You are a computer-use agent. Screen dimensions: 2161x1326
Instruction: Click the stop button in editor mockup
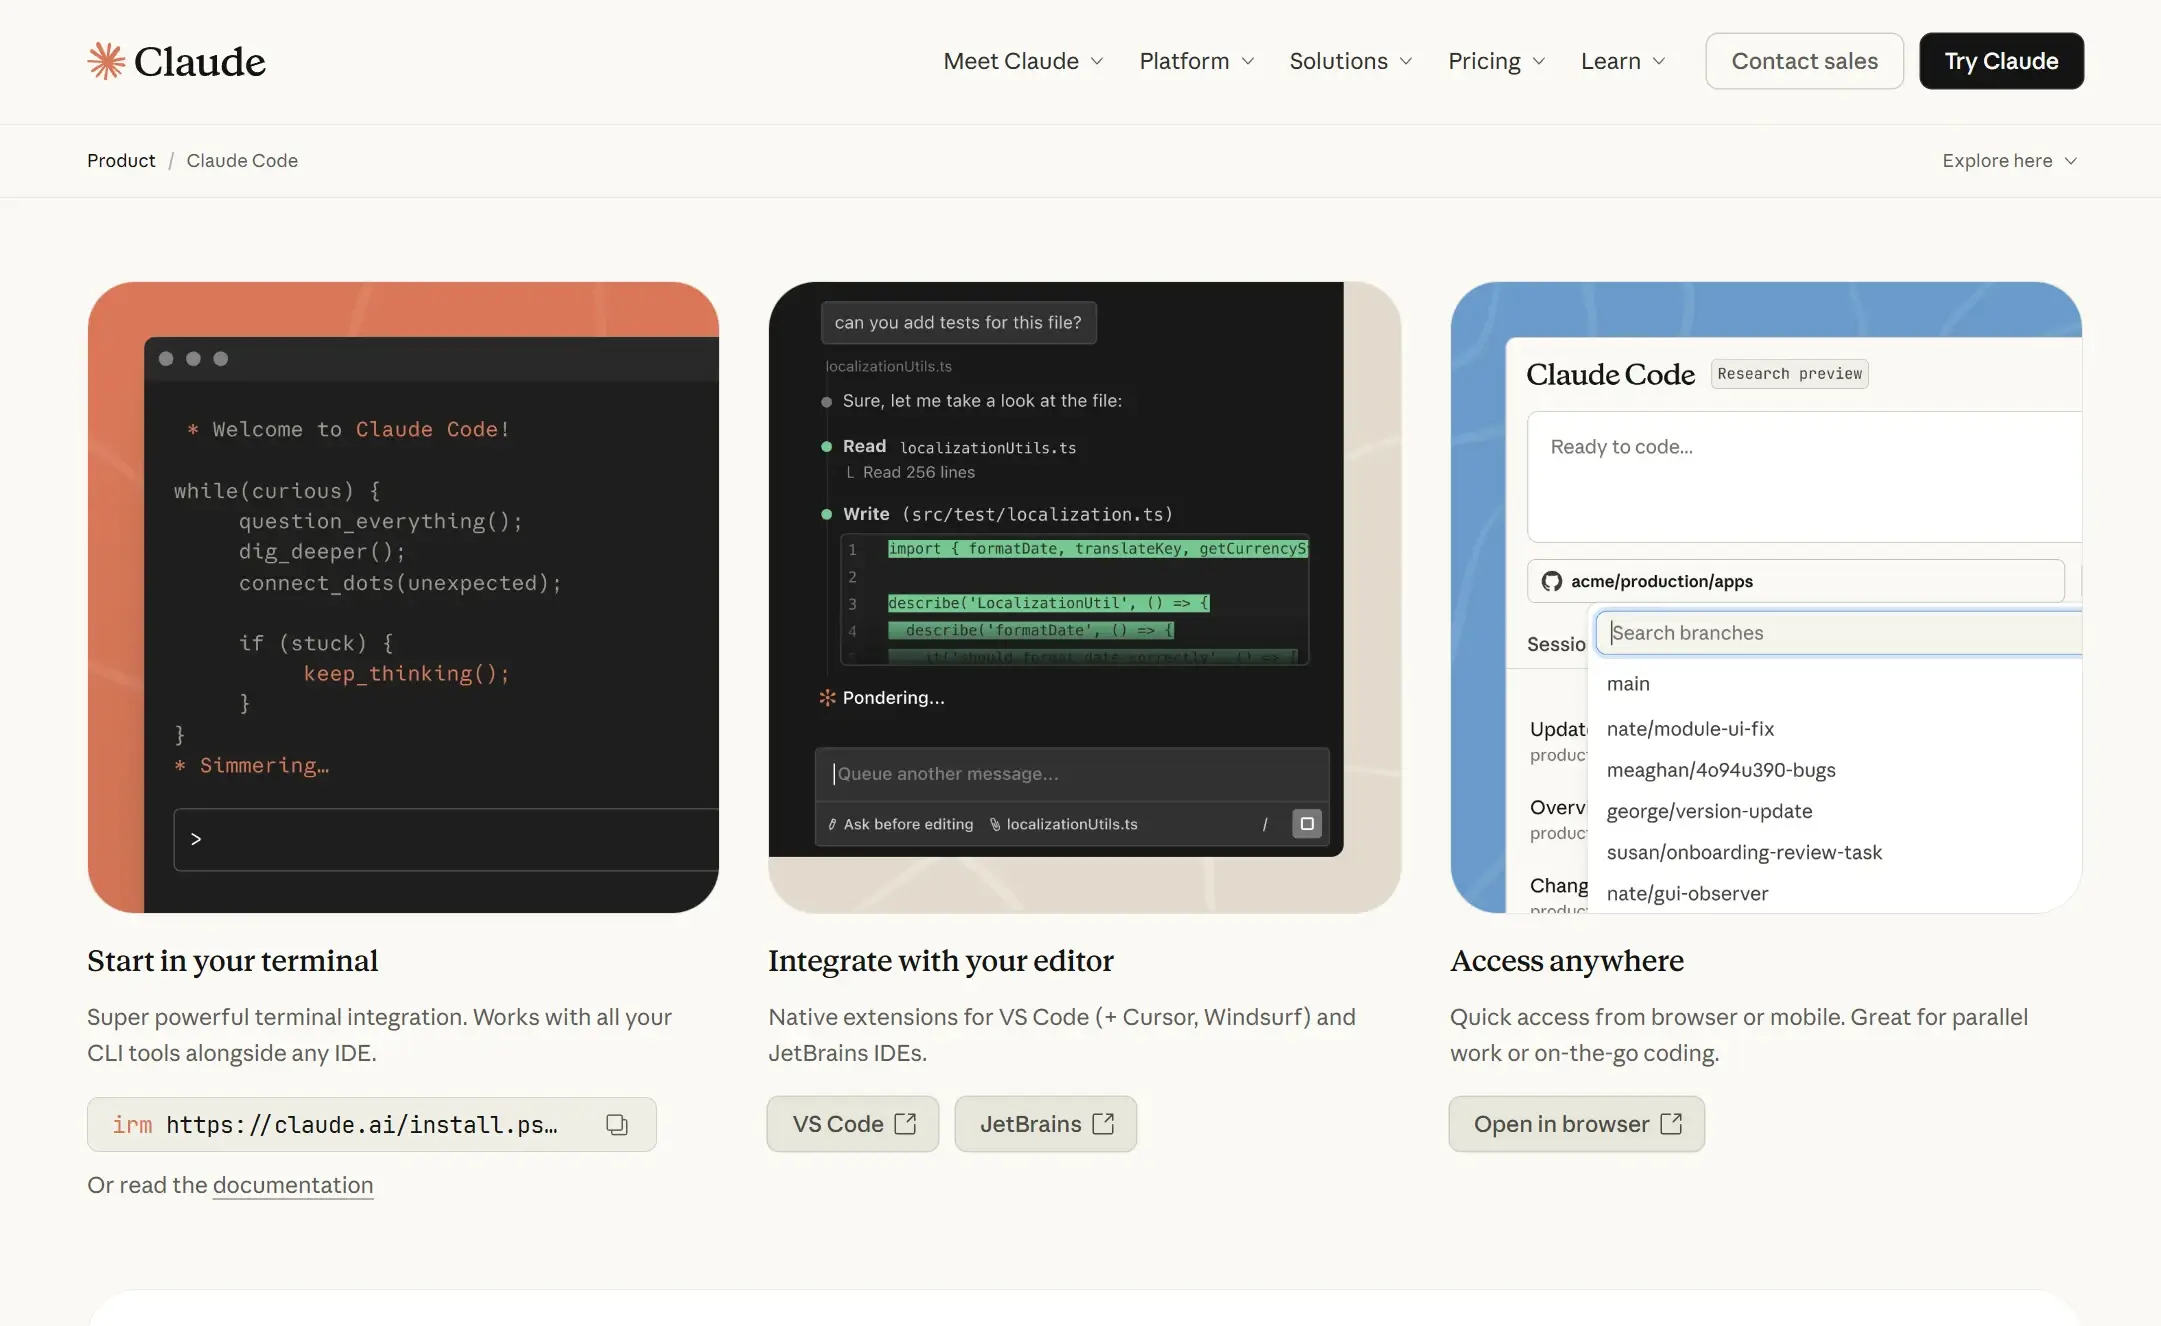coord(1306,824)
